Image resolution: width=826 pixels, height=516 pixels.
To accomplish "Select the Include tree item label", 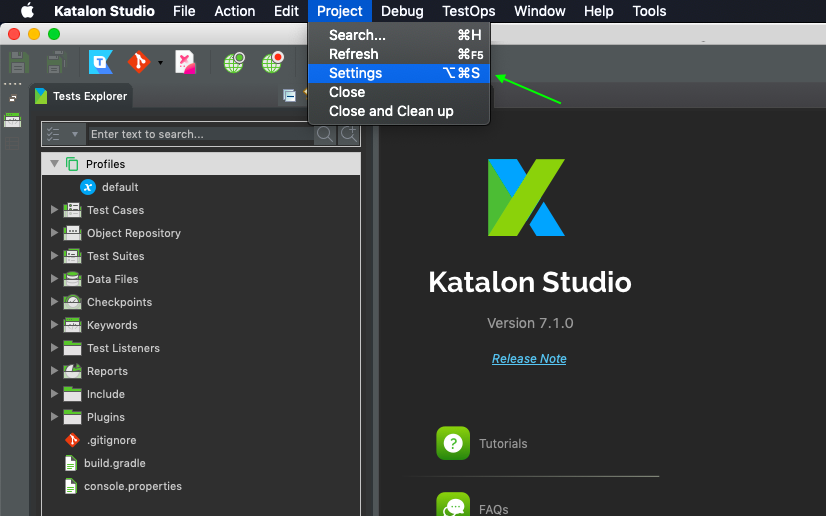I will click(106, 394).
